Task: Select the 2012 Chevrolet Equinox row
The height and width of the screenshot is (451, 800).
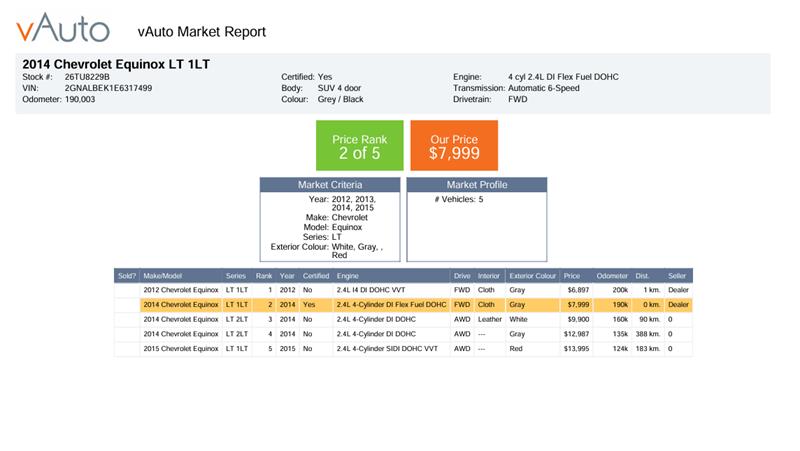Action: [x=403, y=290]
